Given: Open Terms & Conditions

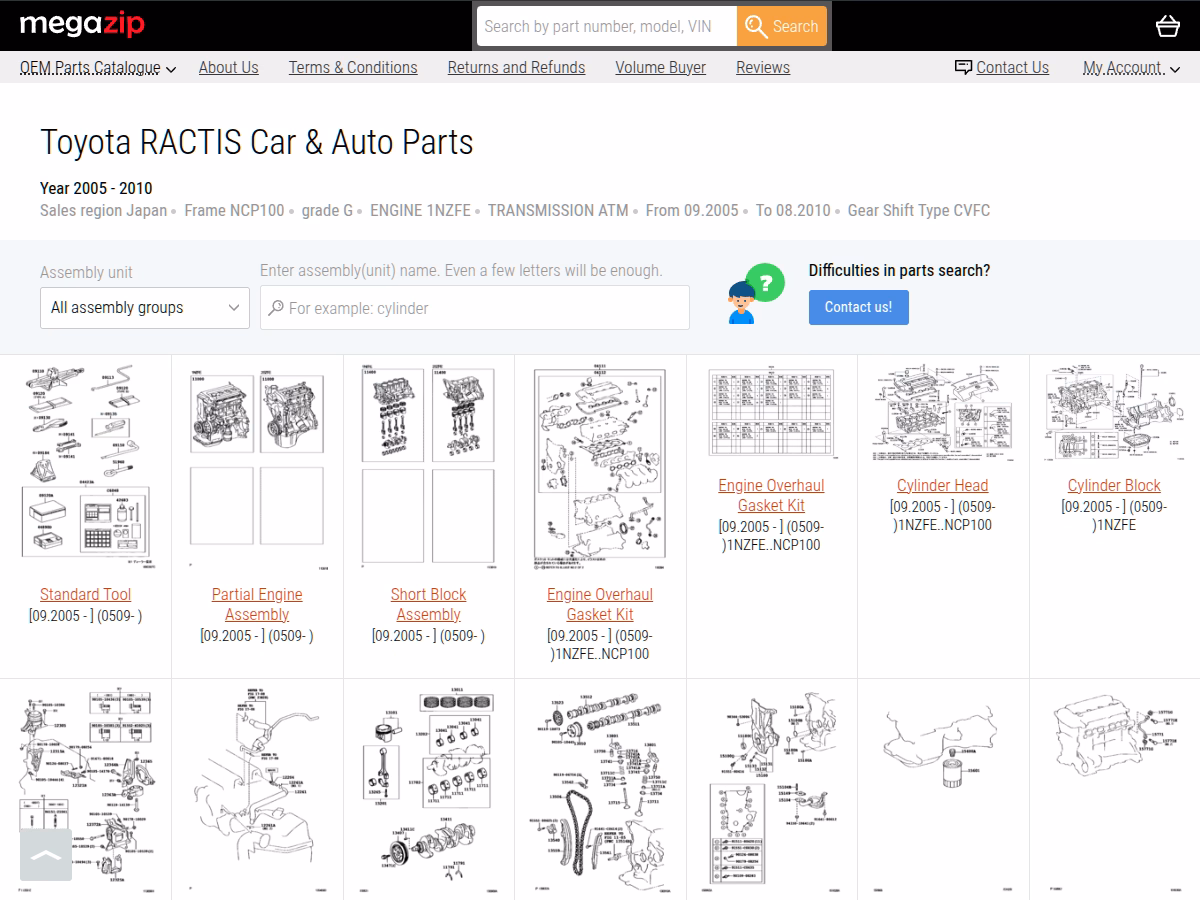Looking at the screenshot, I should 353,68.
